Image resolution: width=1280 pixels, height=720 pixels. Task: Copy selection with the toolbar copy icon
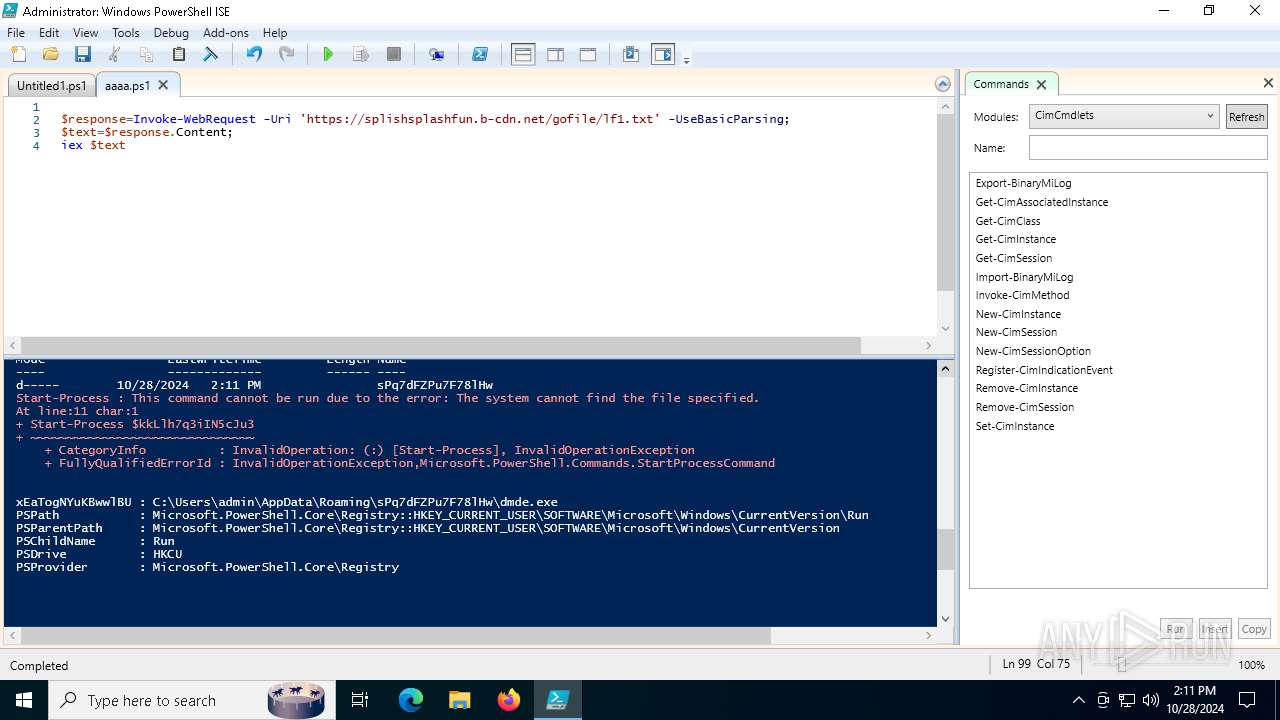pos(146,55)
